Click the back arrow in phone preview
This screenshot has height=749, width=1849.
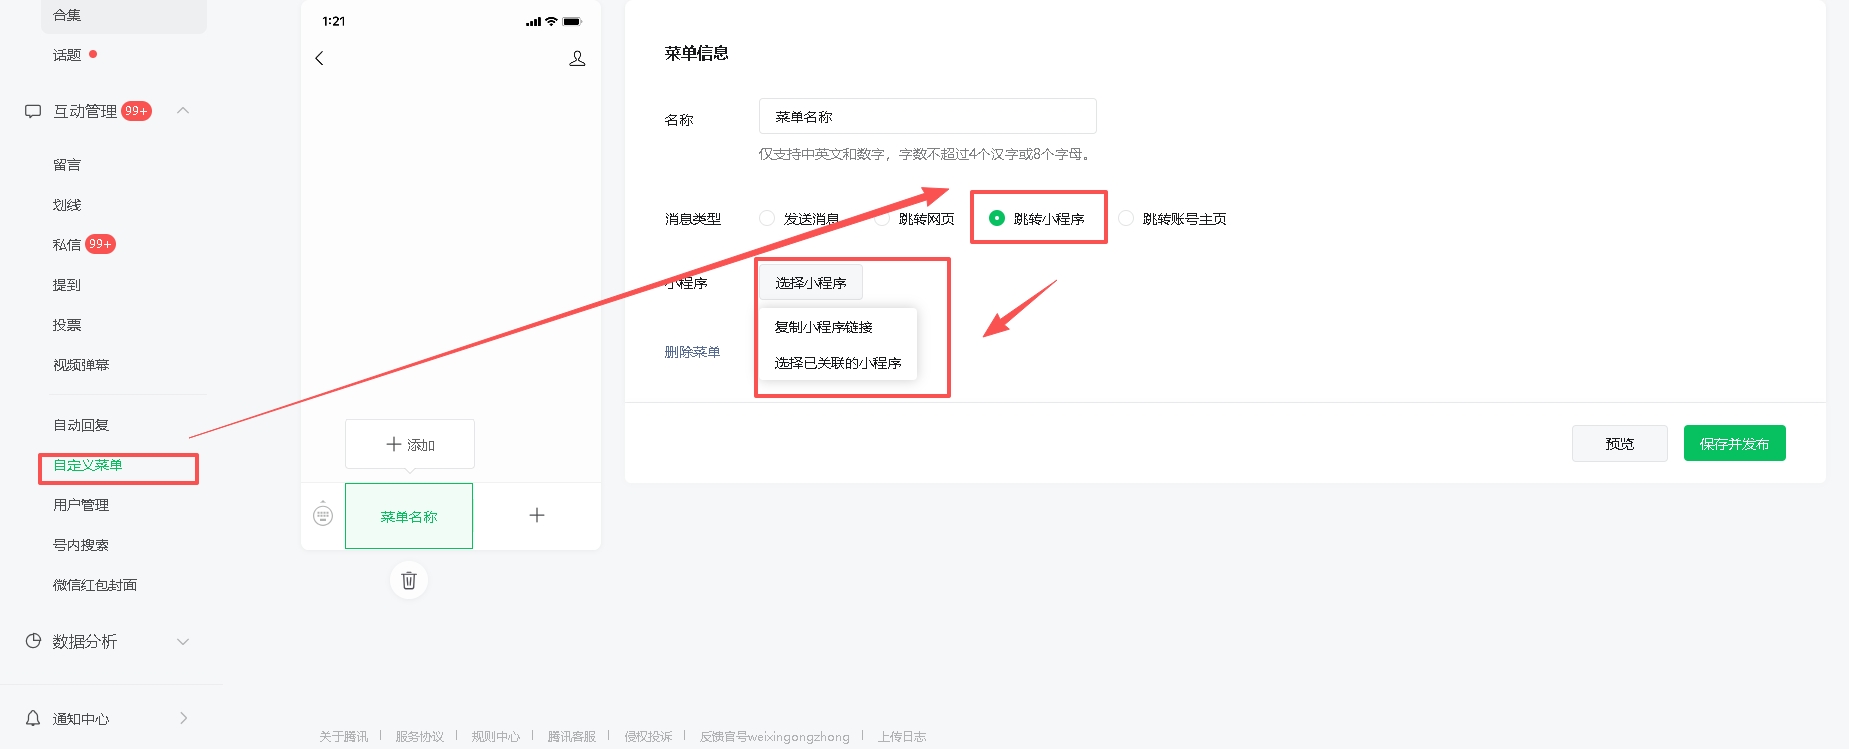(x=319, y=58)
